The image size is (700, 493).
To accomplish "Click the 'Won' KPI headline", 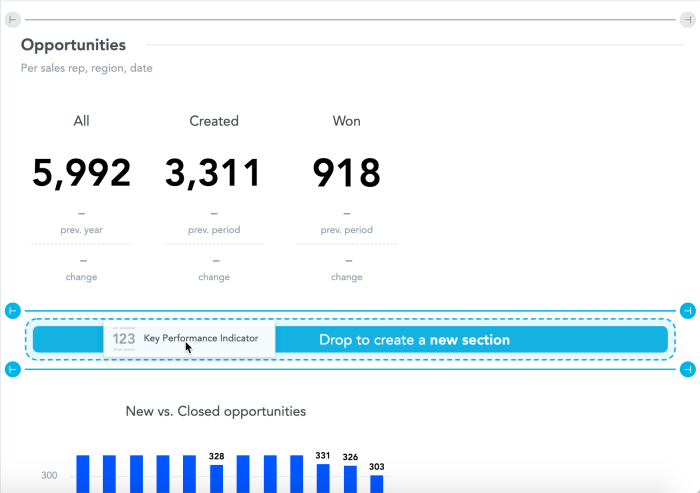I will [346, 121].
